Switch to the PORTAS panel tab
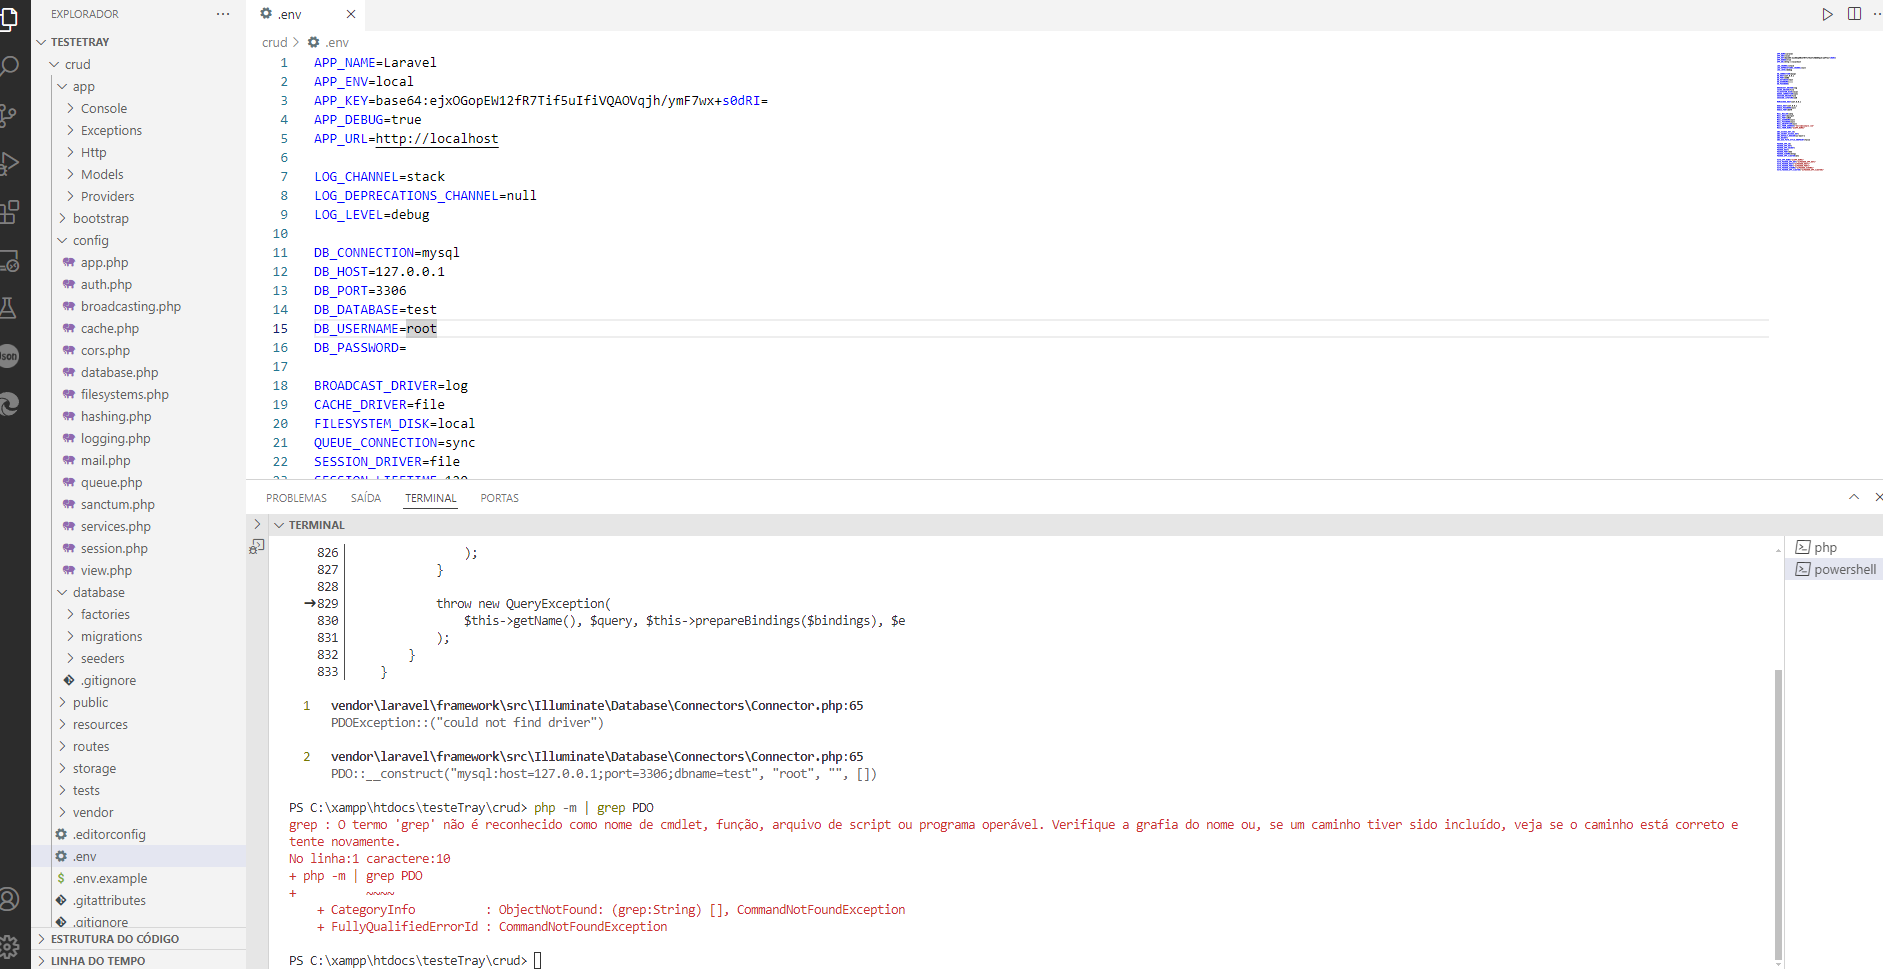 [x=499, y=498]
